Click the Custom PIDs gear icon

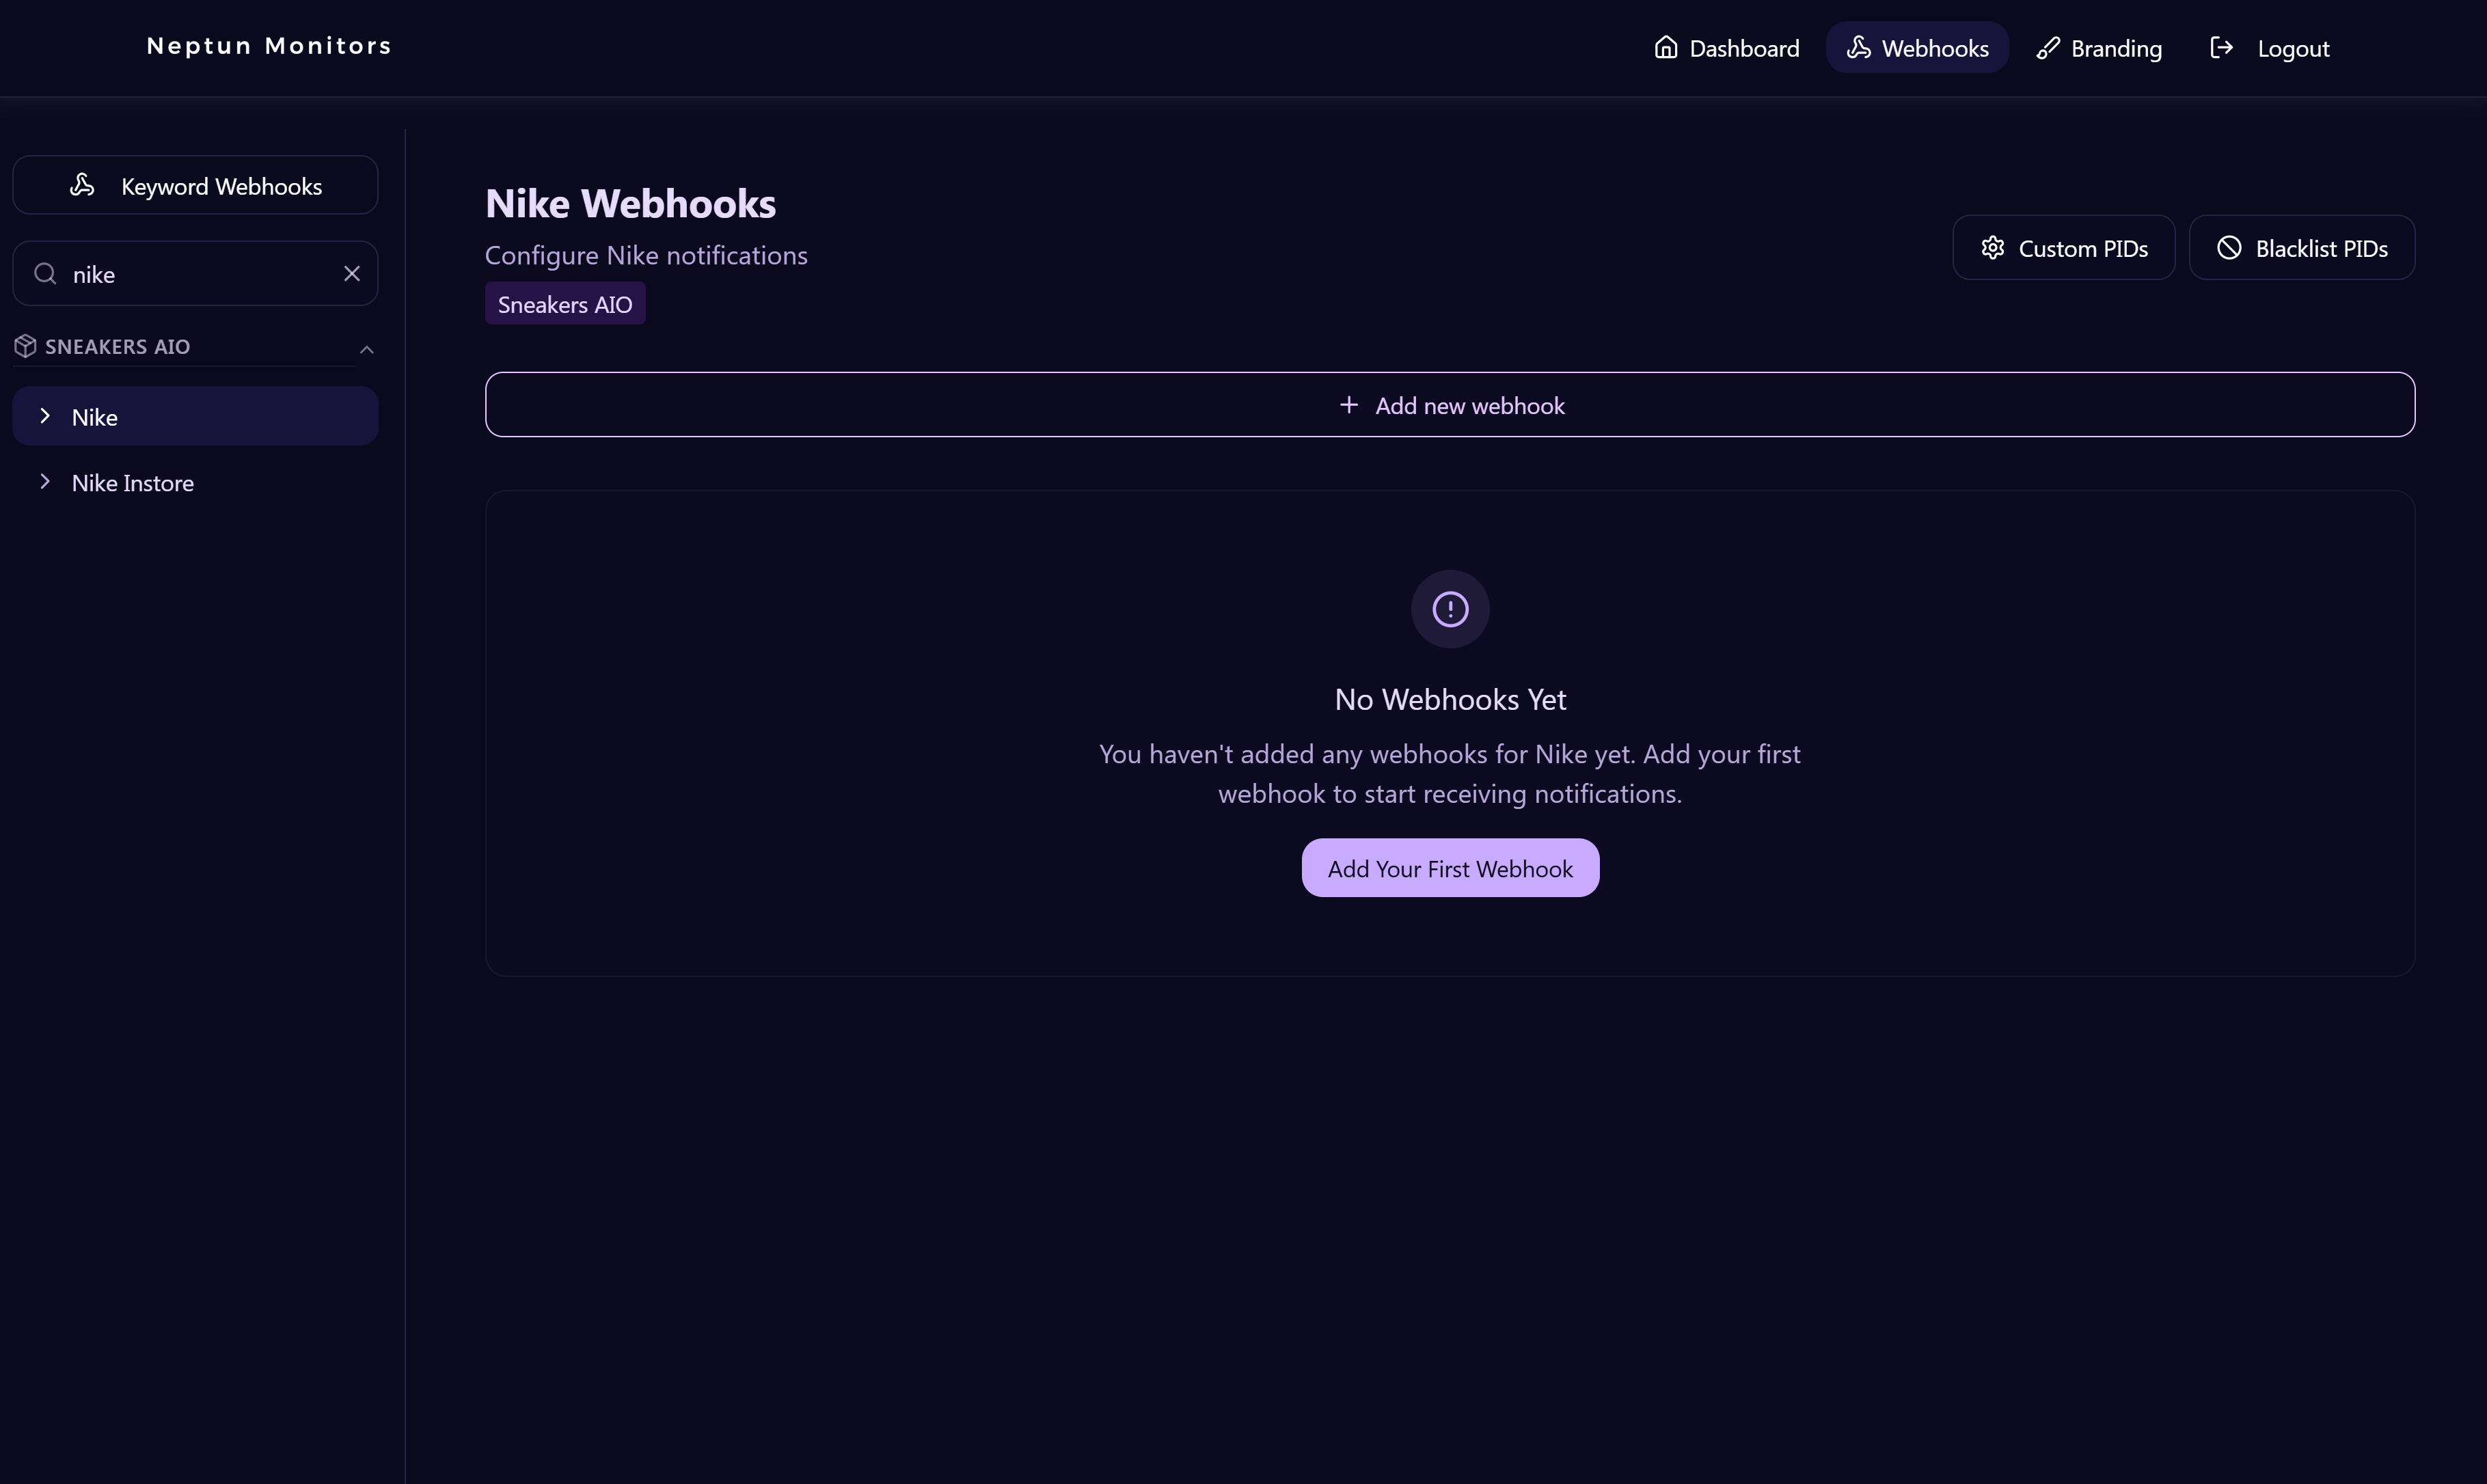pos(1993,248)
